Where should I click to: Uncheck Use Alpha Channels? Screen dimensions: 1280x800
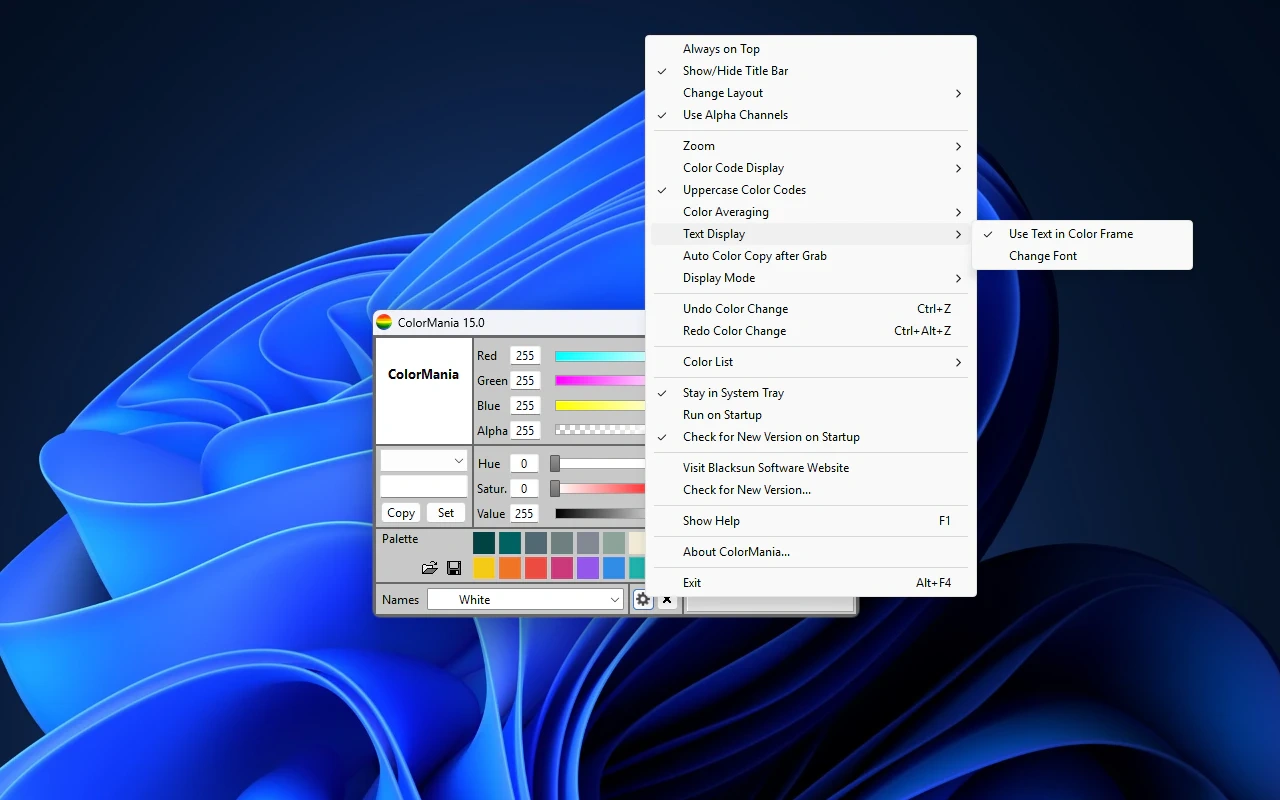[x=735, y=115]
